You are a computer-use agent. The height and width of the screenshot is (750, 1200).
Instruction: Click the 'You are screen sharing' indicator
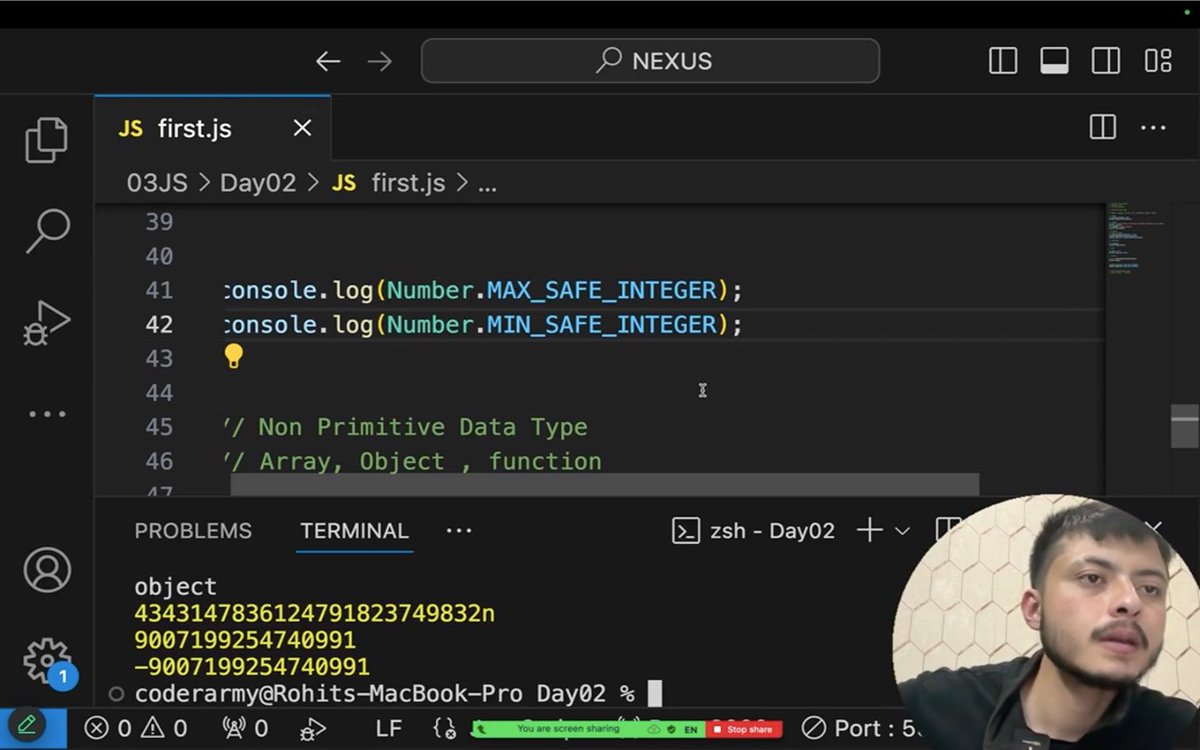[568, 729]
